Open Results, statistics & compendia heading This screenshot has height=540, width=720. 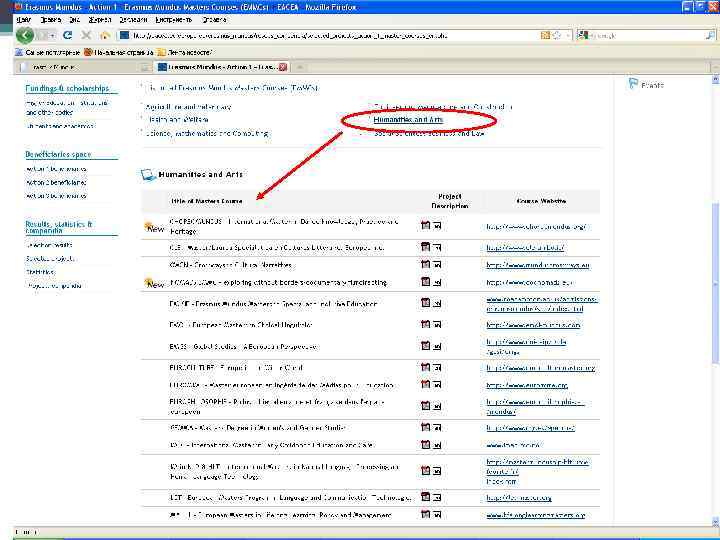tap(59, 227)
